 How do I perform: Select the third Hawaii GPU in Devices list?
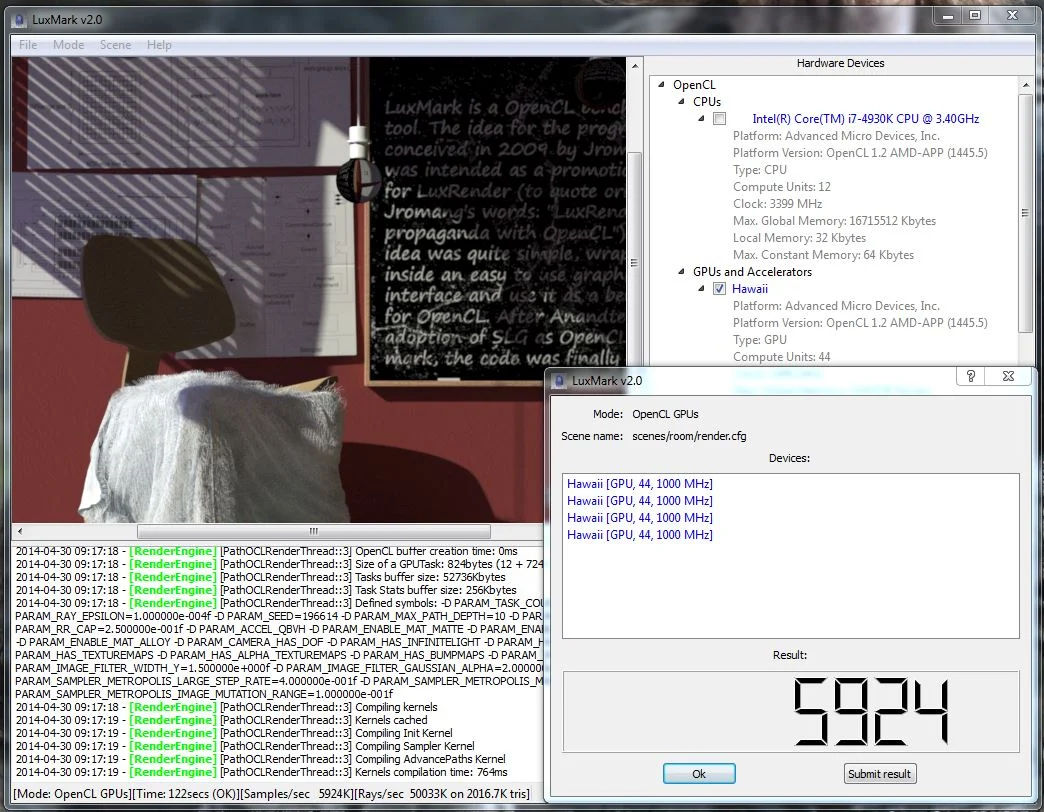tap(639, 518)
